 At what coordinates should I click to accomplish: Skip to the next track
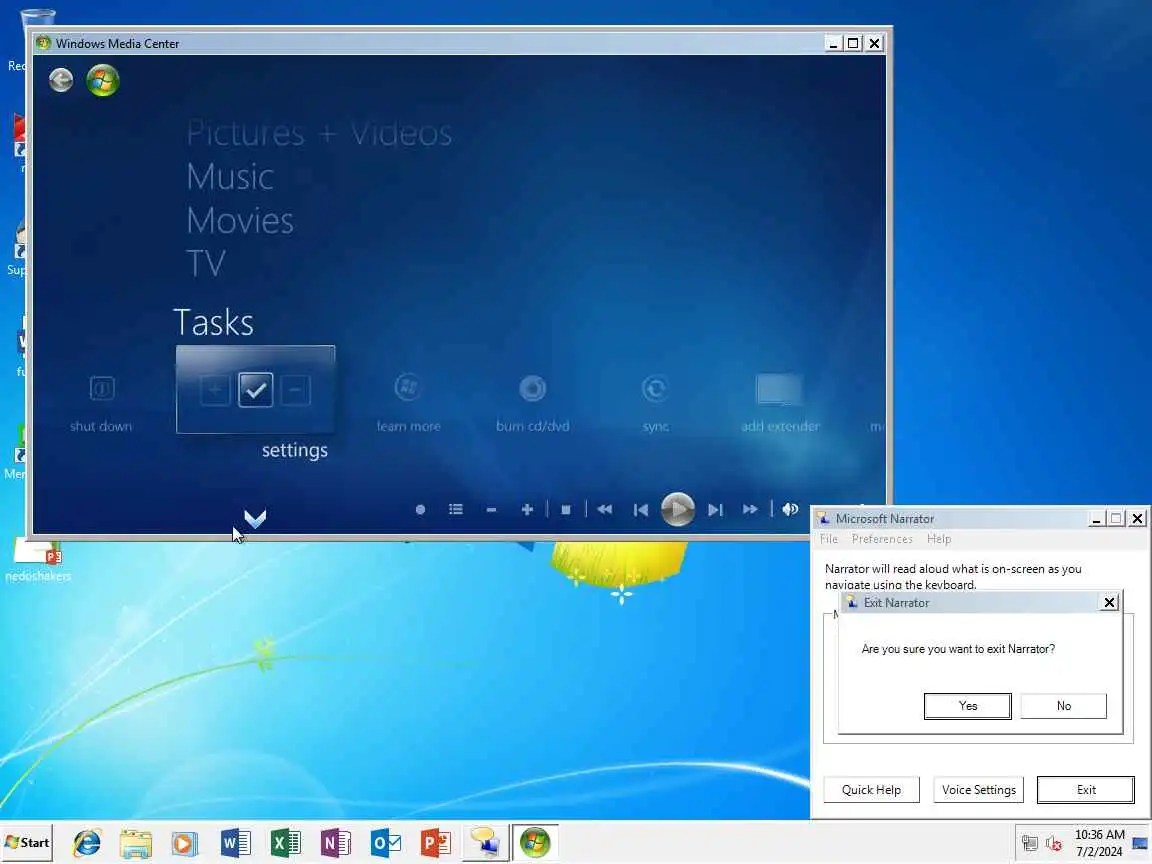pyautogui.click(x=715, y=509)
